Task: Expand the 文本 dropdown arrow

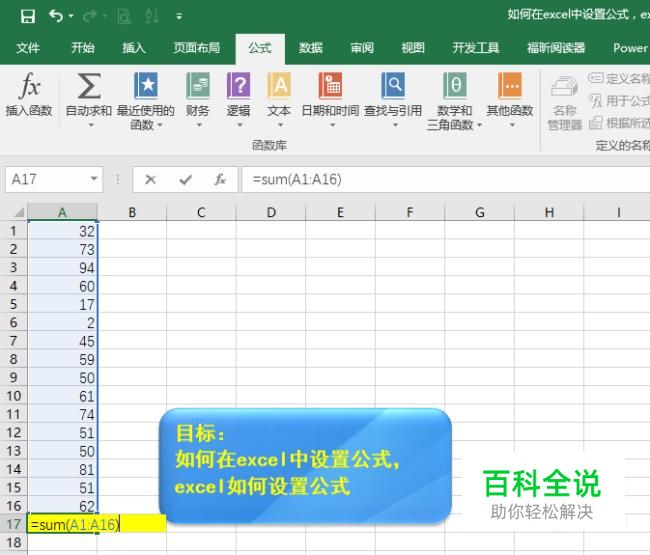Action: (280, 125)
